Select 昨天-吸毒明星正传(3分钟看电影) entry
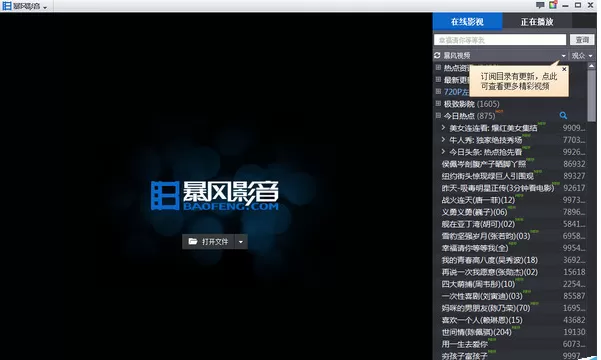 (x=513, y=188)
